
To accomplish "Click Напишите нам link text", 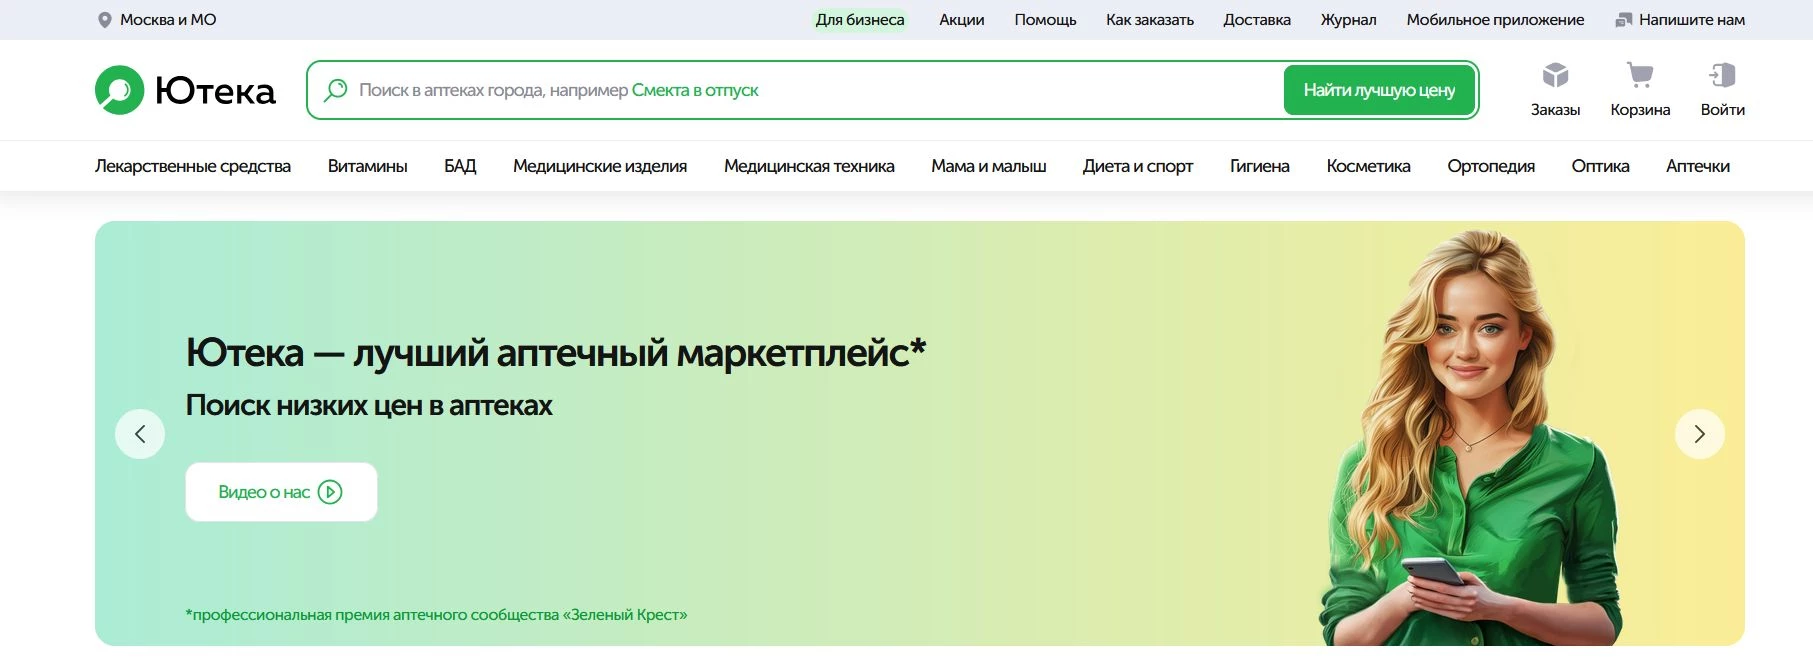I will tap(1692, 20).
